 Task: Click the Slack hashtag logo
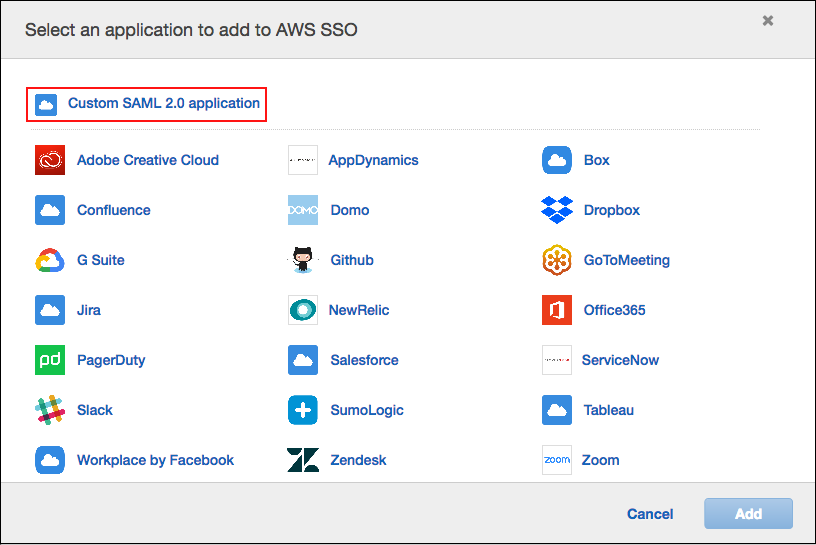point(50,410)
